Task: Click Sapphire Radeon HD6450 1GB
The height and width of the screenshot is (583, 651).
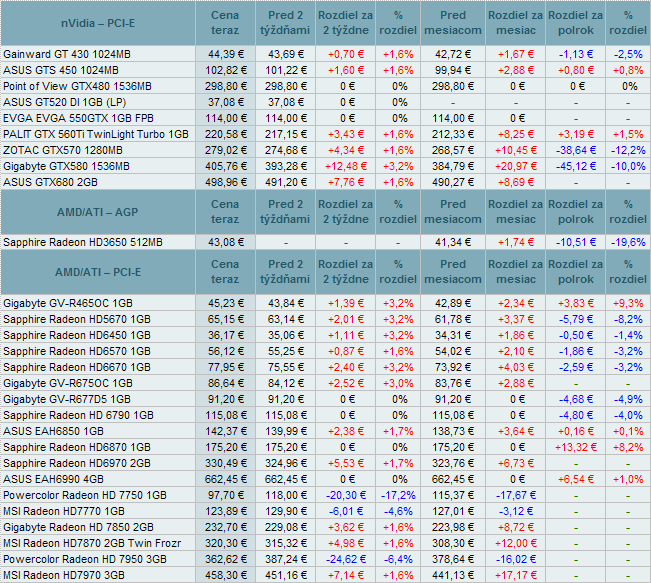Action: pos(77,335)
